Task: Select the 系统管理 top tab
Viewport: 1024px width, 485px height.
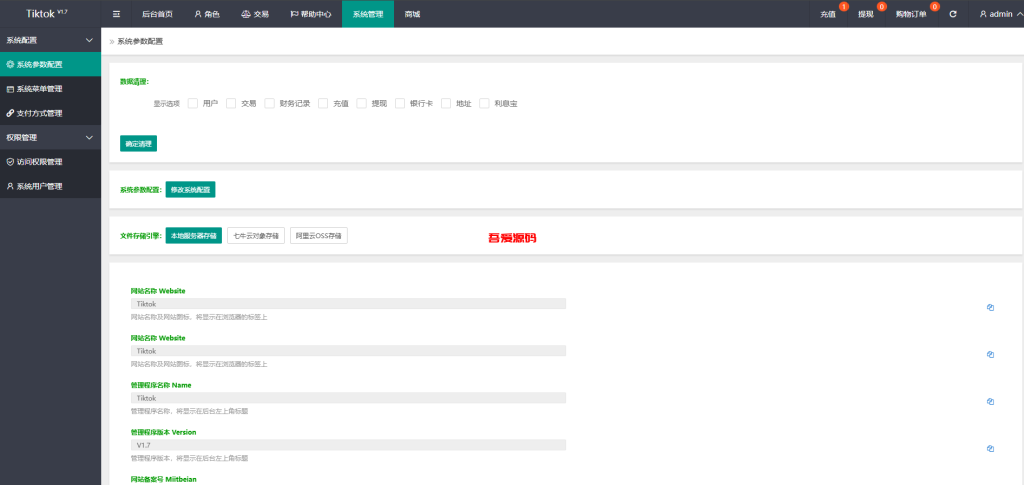Action: (x=368, y=14)
